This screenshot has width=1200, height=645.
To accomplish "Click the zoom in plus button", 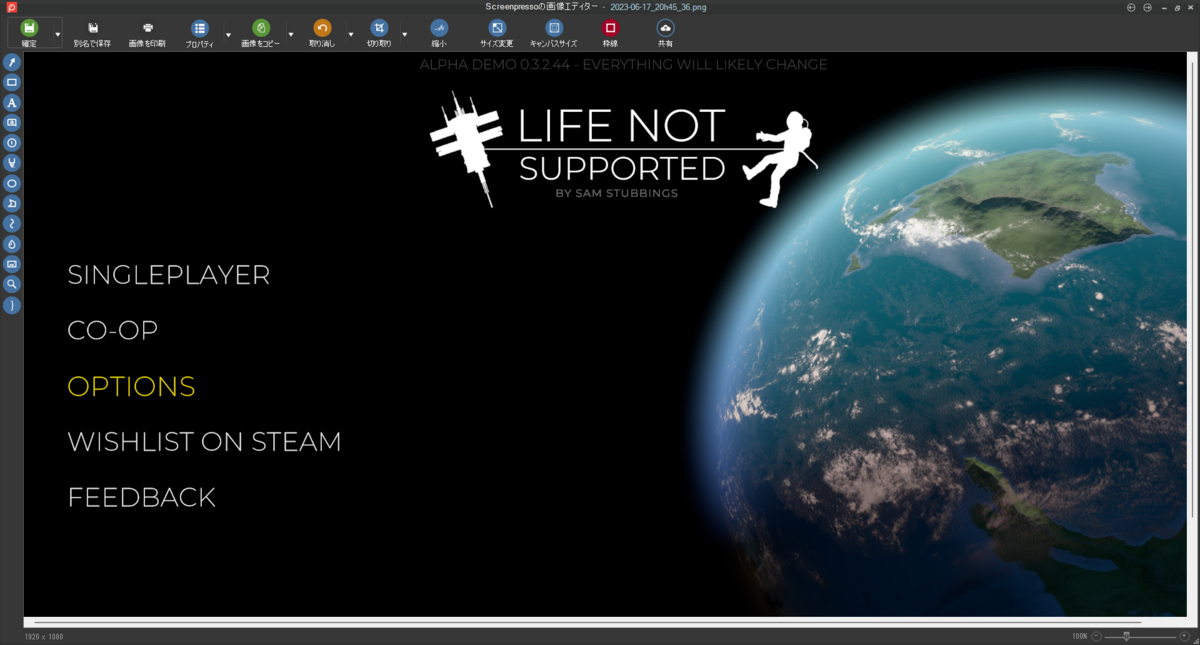I will (1185, 636).
